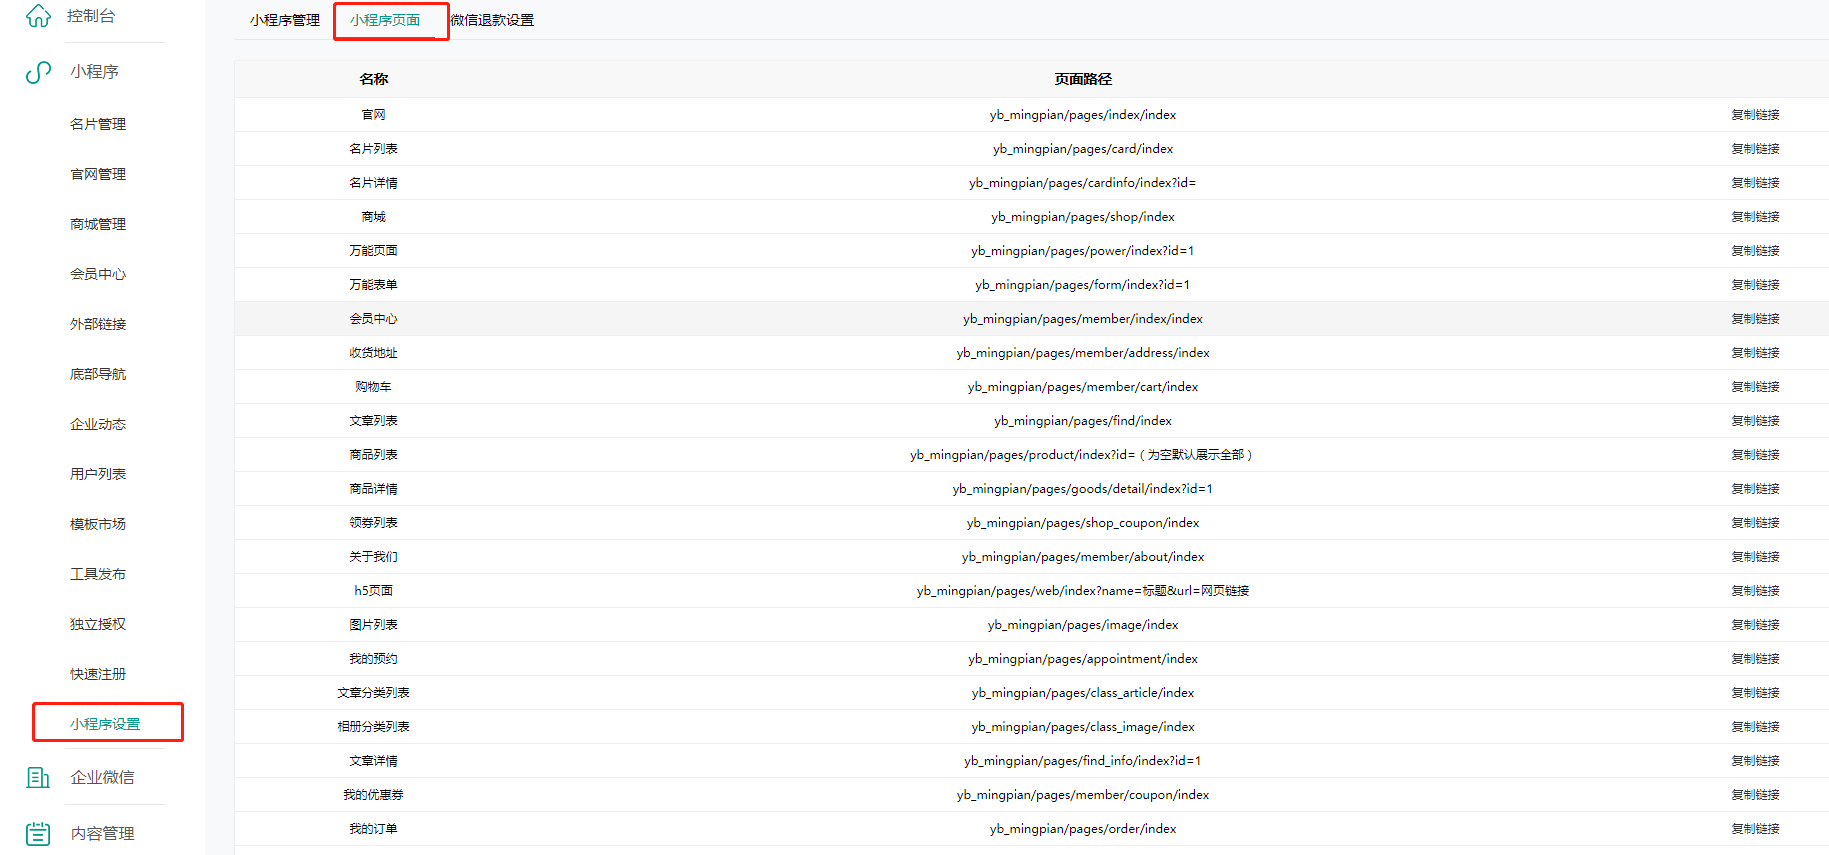Collapse the 小程序 sidebar section

click(95, 72)
